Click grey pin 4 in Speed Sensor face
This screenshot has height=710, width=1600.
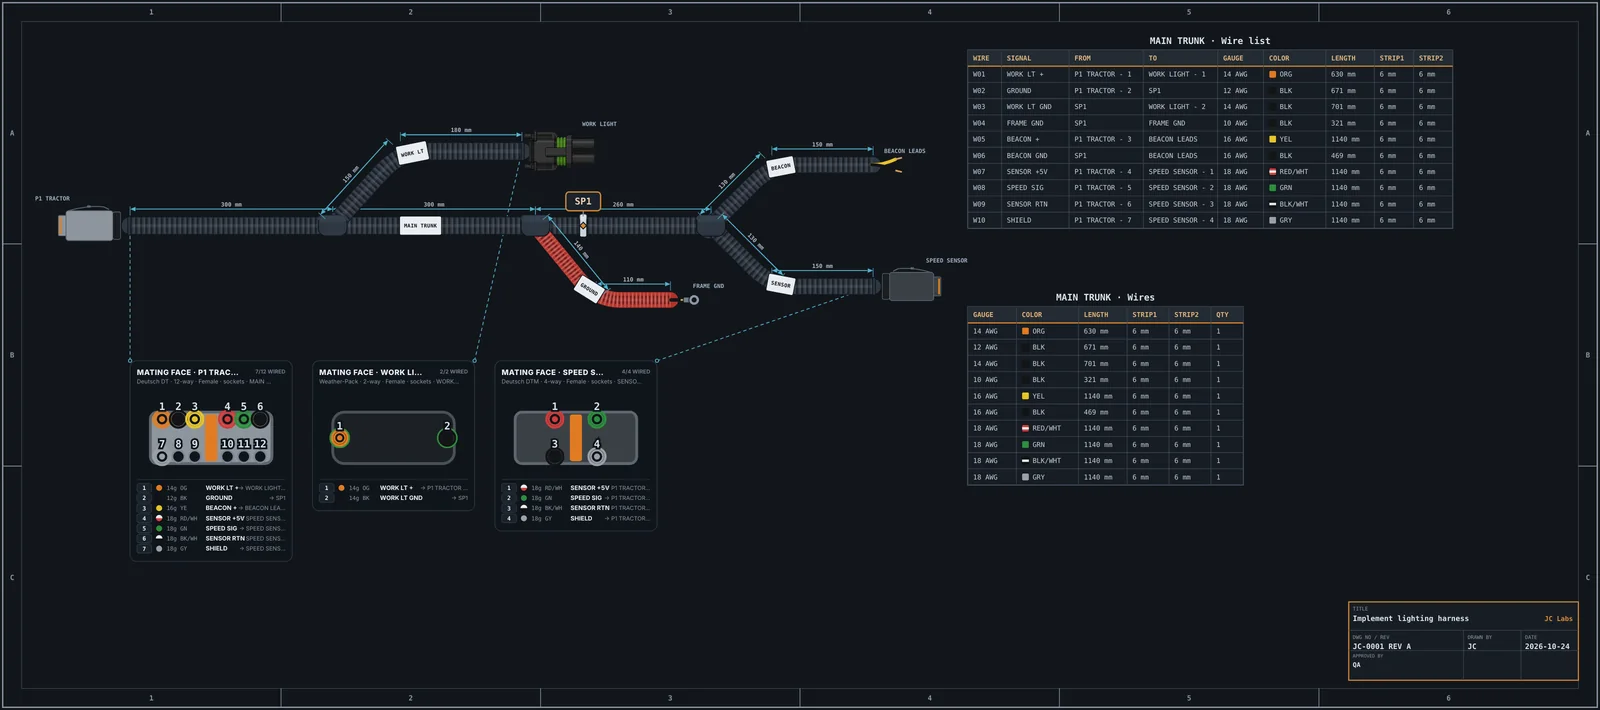click(x=597, y=456)
